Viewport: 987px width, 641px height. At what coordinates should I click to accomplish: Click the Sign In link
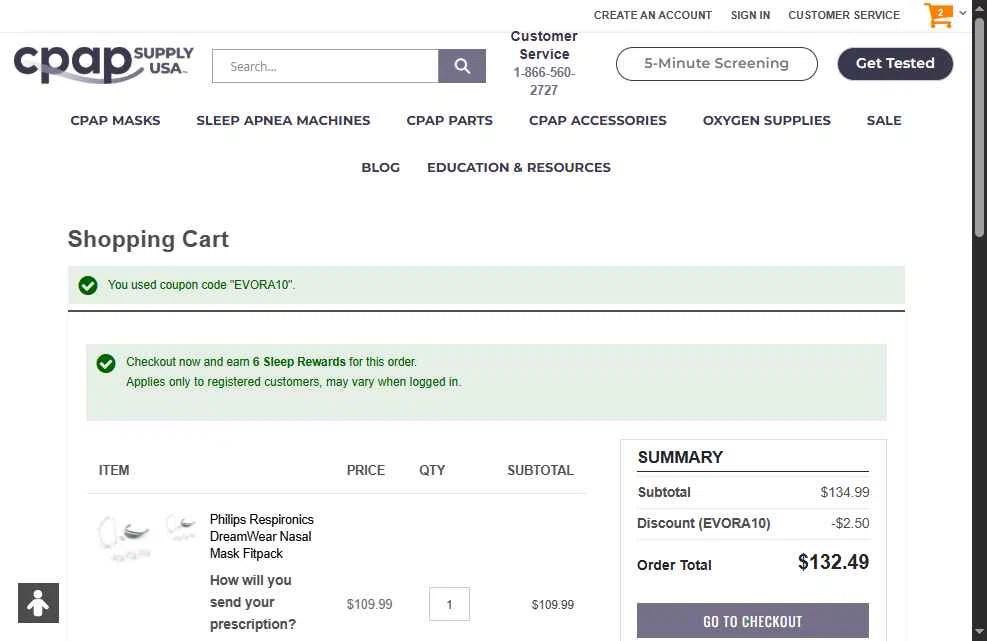pyautogui.click(x=750, y=15)
